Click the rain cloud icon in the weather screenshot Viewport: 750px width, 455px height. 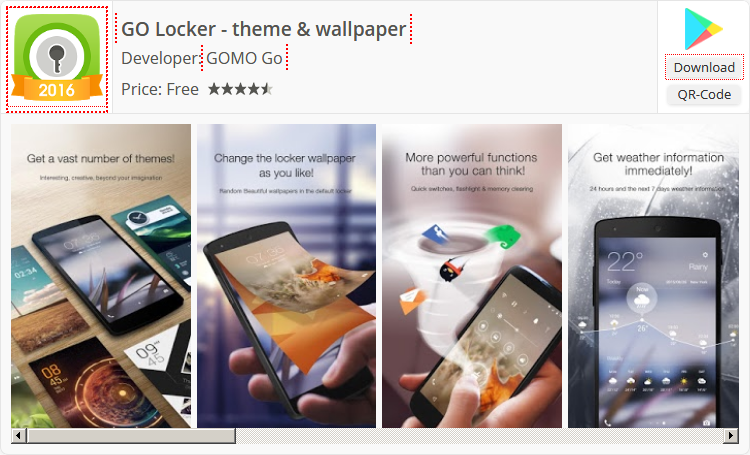click(641, 301)
